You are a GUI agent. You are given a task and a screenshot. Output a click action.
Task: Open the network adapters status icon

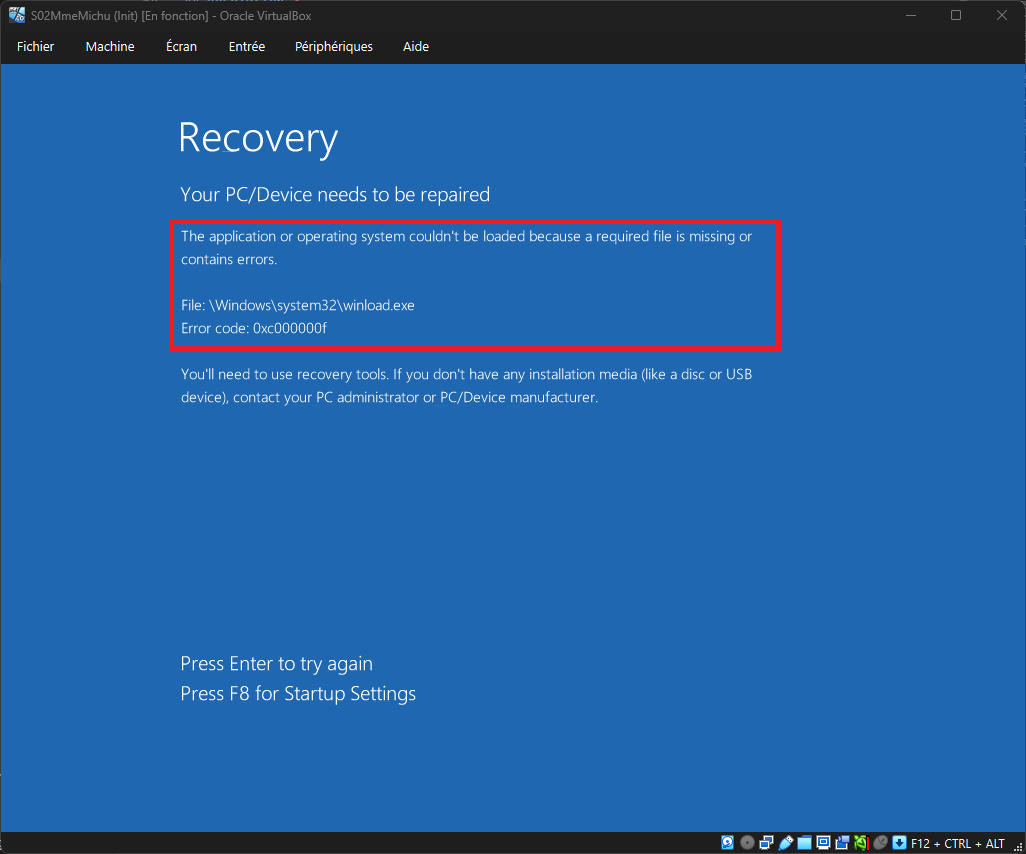pyautogui.click(x=767, y=842)
